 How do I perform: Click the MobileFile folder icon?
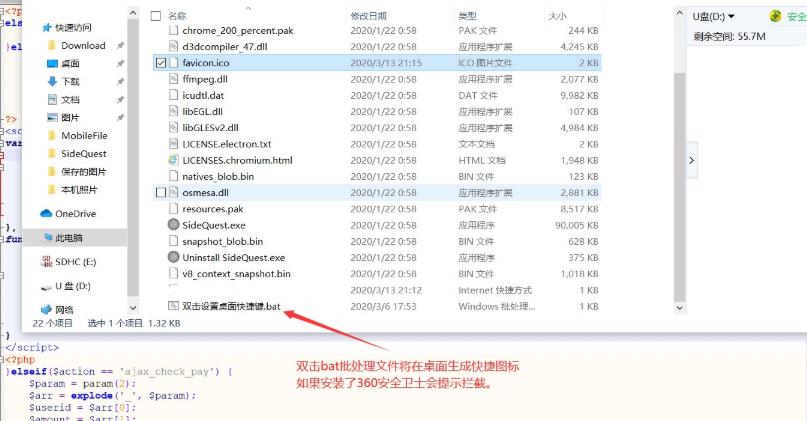tap(51, 135)
